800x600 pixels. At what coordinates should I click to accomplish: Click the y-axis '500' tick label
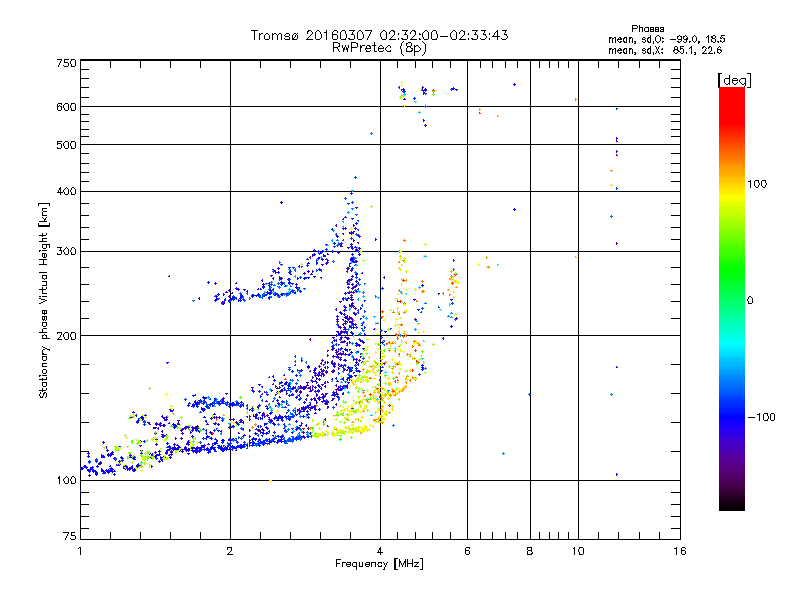tap(67, 145)
